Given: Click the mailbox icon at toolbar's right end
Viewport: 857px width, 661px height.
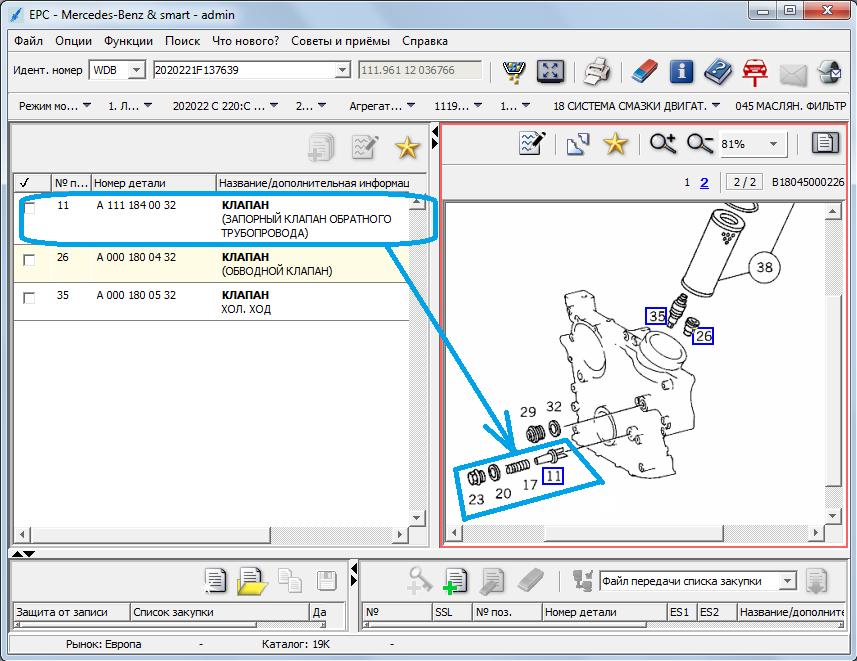Looking at the screenshot, I should 829,72.
